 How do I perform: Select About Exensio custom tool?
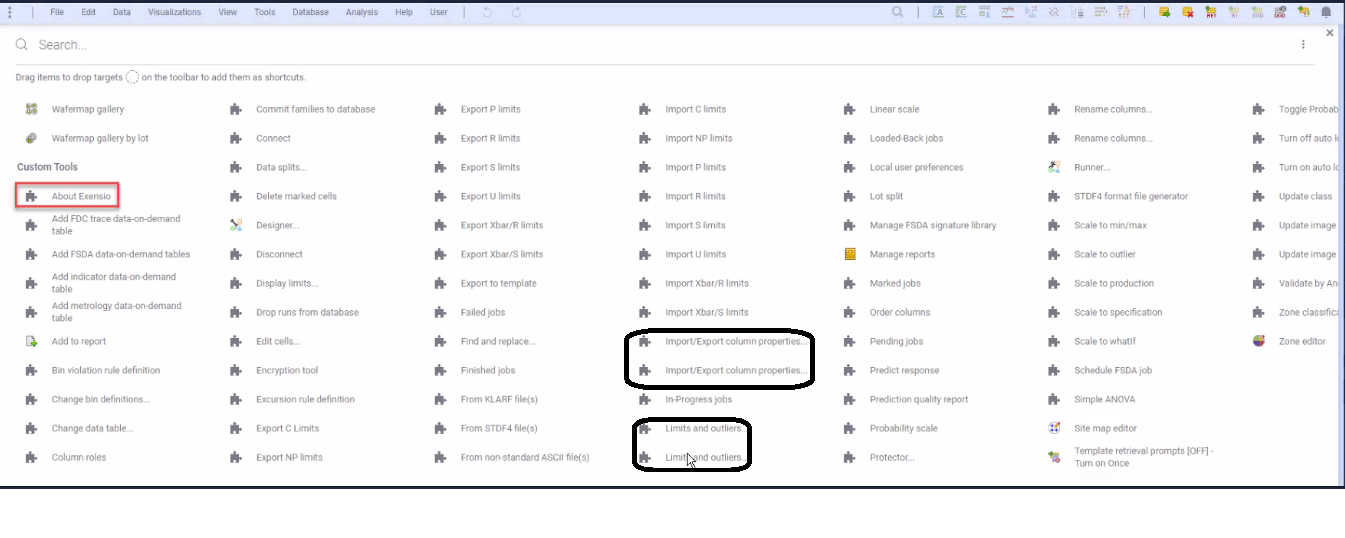point(80,196)
